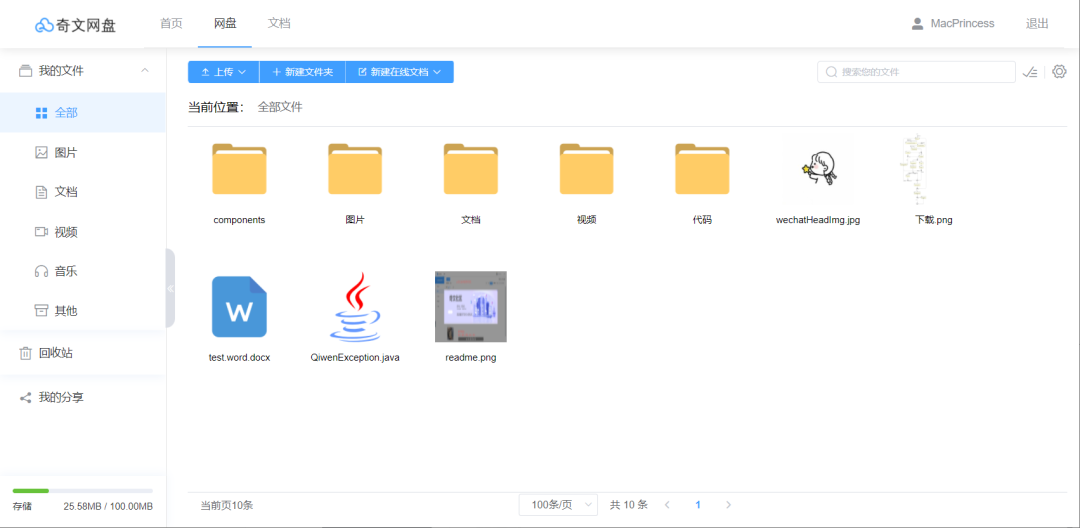Click the settings gear icon
This screenshot has height=528, width=1080.
[x=1059, y=72]
